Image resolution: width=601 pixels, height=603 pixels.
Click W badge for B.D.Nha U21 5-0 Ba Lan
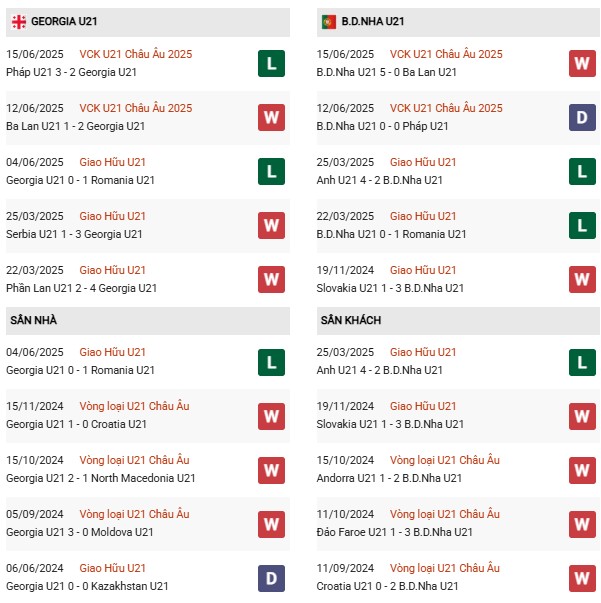point(581,63)
